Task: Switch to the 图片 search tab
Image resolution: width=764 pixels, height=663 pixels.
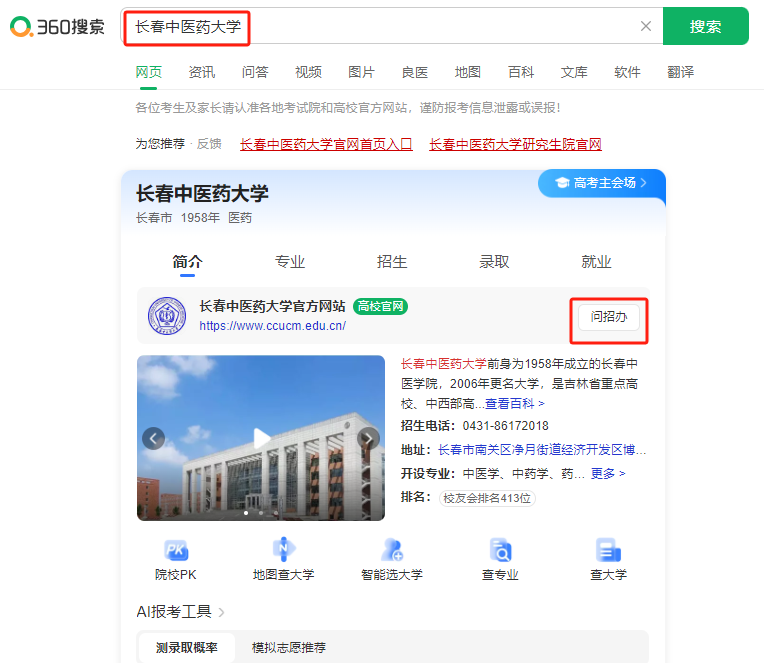Action: click(x=361, y=72)
